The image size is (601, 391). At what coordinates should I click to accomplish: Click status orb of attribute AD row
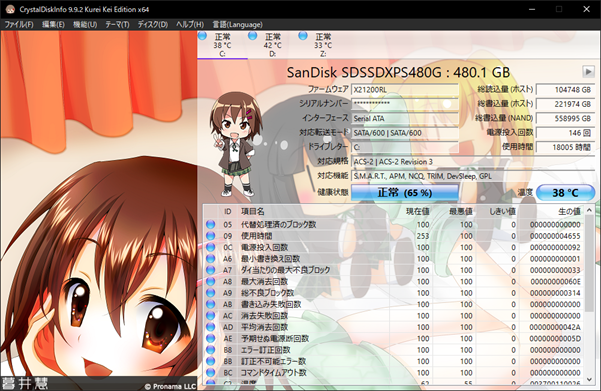tap(210, 327)
